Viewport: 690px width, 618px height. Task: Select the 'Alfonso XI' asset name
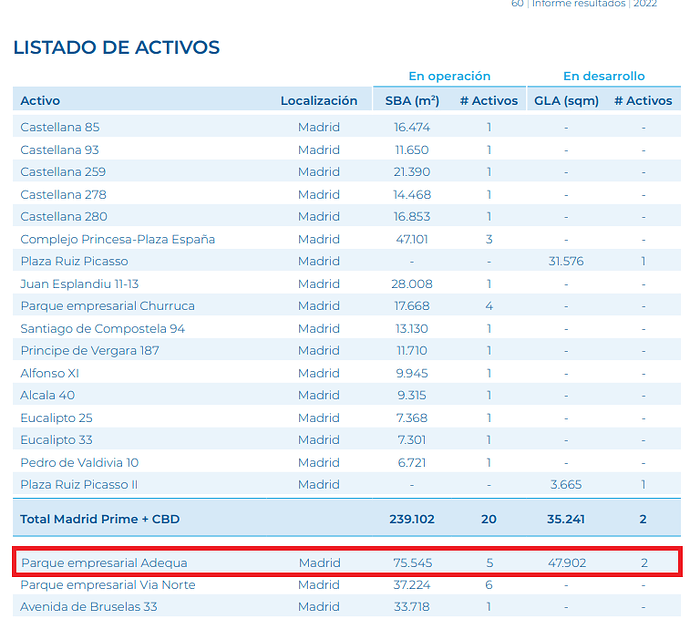click(x=50, y=373)
